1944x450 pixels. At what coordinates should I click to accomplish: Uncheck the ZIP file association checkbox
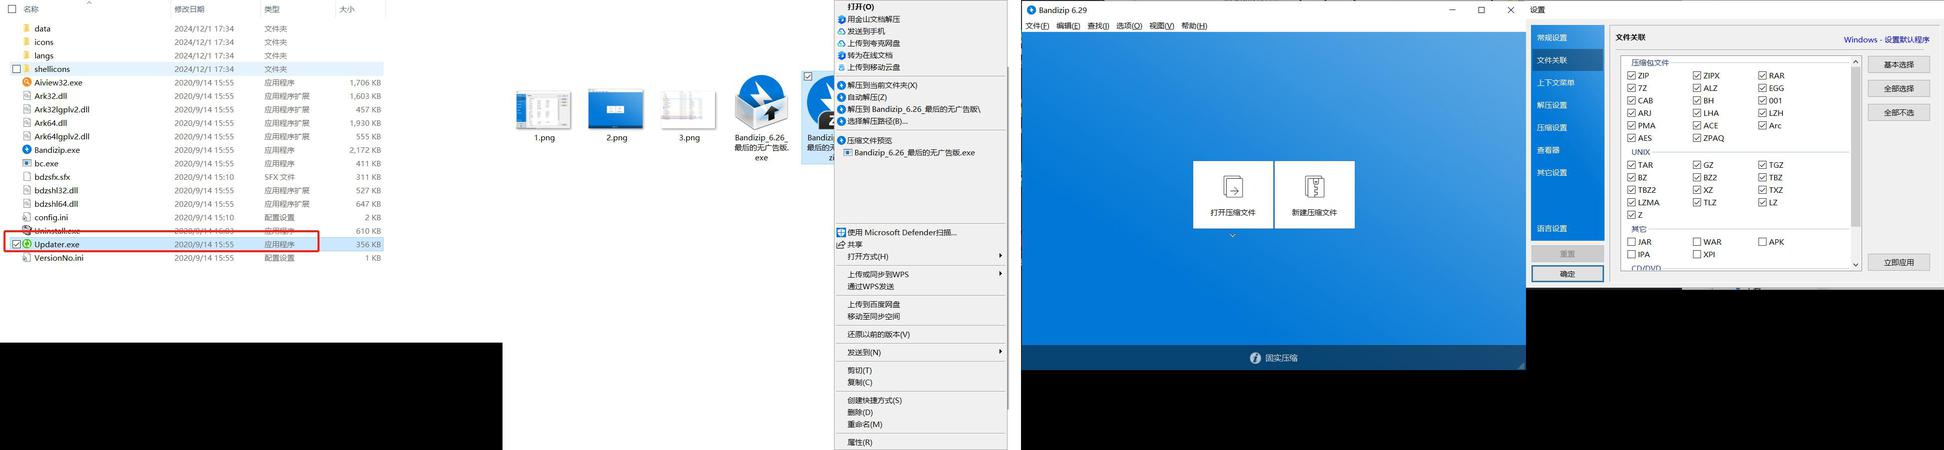click(1631, 76)
